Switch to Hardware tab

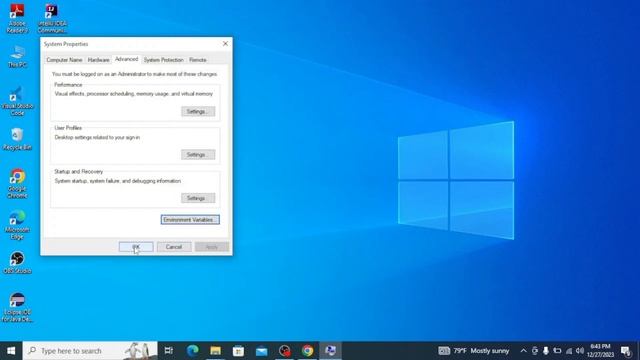(98, 60)
